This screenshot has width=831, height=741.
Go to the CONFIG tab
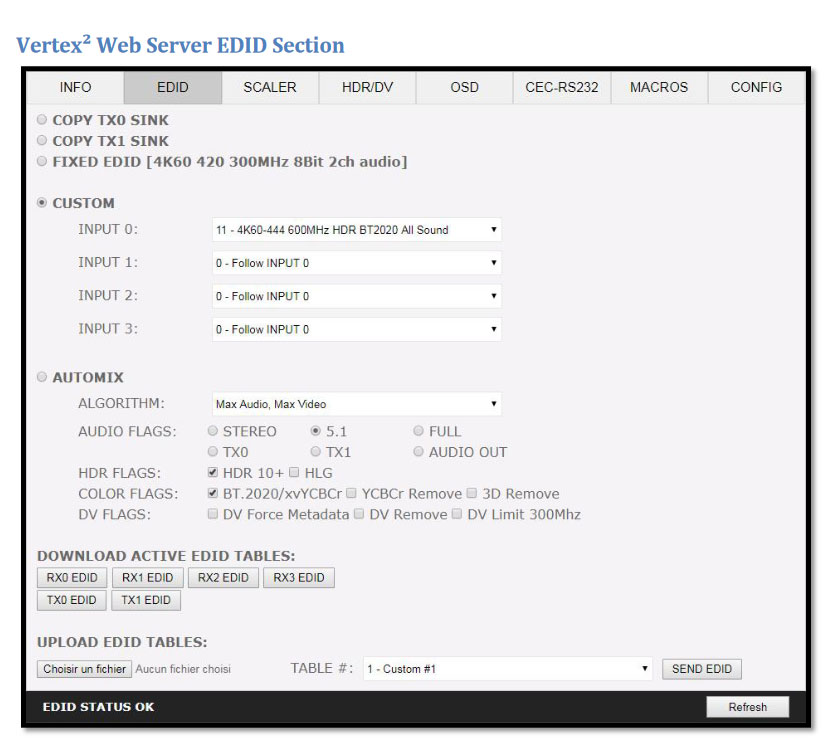(x=755, y=88)
